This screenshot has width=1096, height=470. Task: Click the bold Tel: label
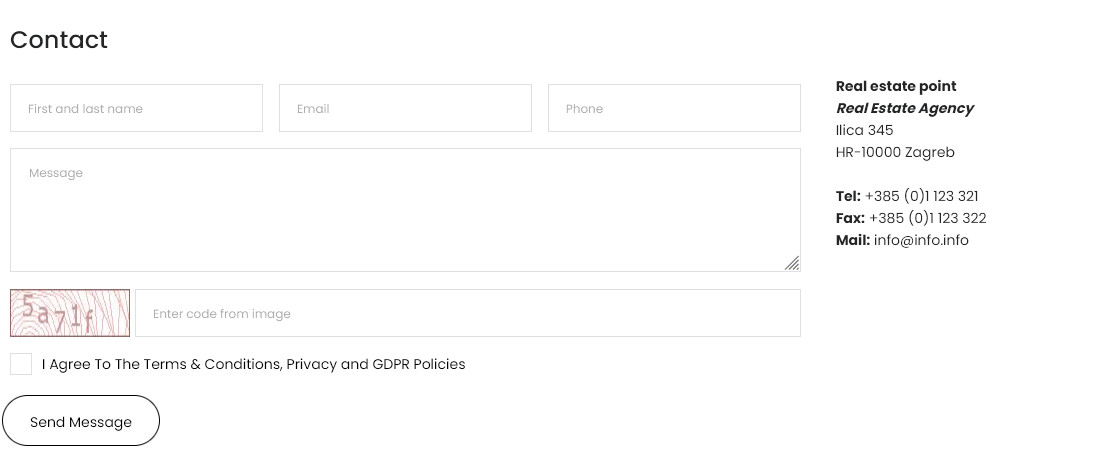(x=848, y=197)
